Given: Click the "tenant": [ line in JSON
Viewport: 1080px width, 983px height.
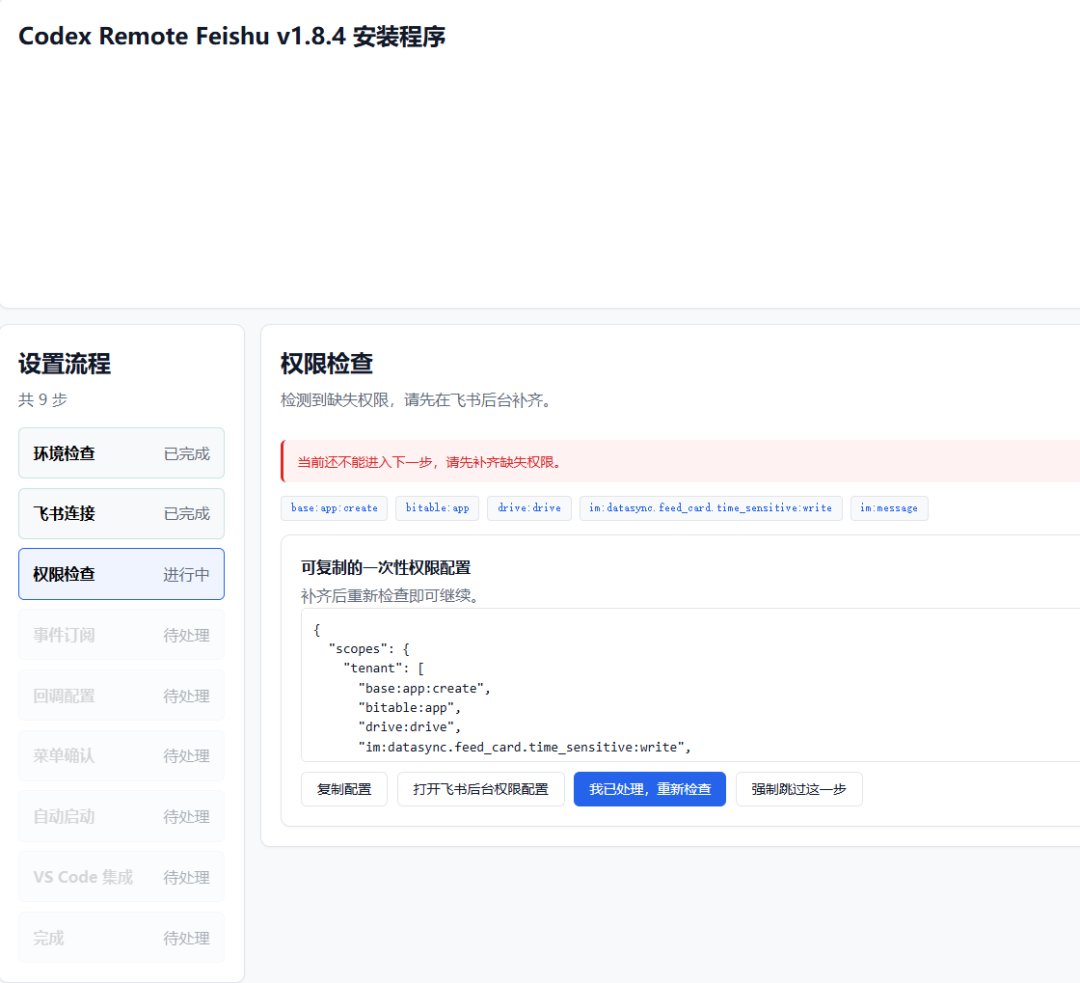Looking at the screenshot, I should tap(384, 668).
